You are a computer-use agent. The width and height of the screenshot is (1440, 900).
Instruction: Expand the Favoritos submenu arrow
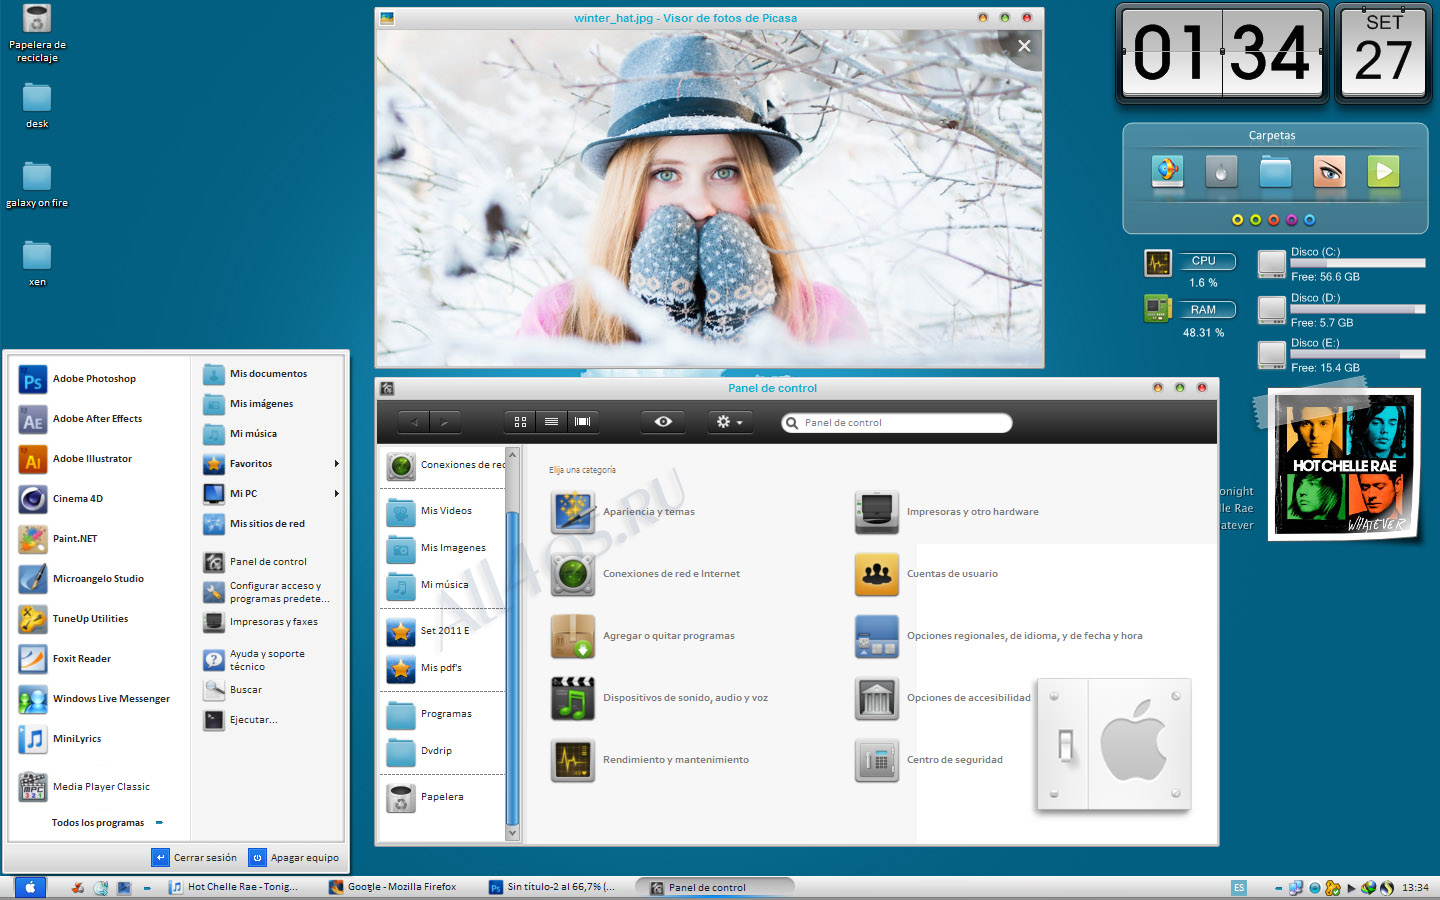pos(336,464)
